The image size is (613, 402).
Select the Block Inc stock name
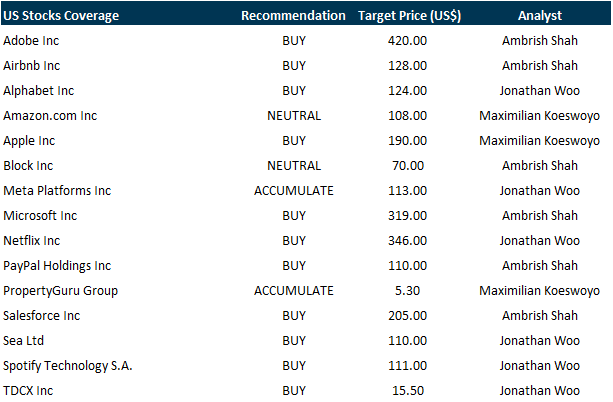(28, 166)
